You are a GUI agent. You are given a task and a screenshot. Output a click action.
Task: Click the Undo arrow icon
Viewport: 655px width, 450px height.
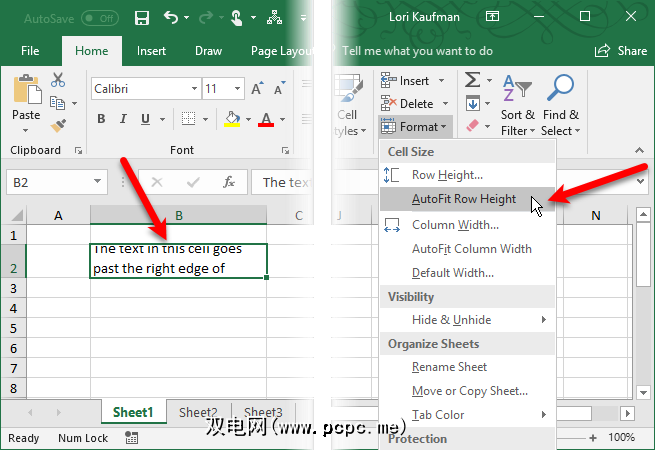point(172,18)
